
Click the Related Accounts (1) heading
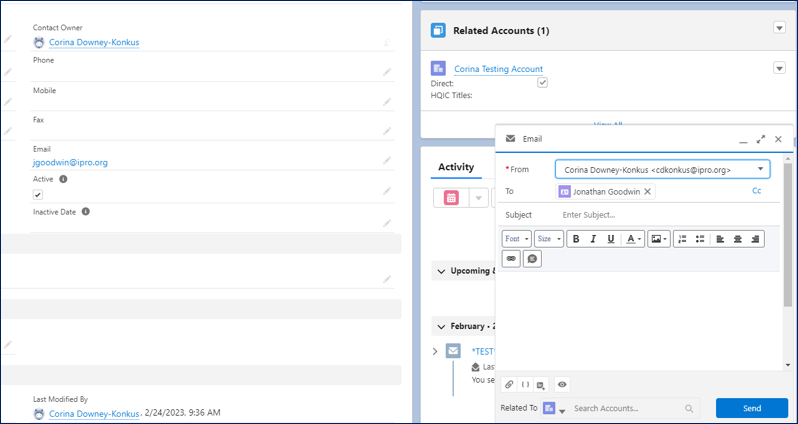501,31
